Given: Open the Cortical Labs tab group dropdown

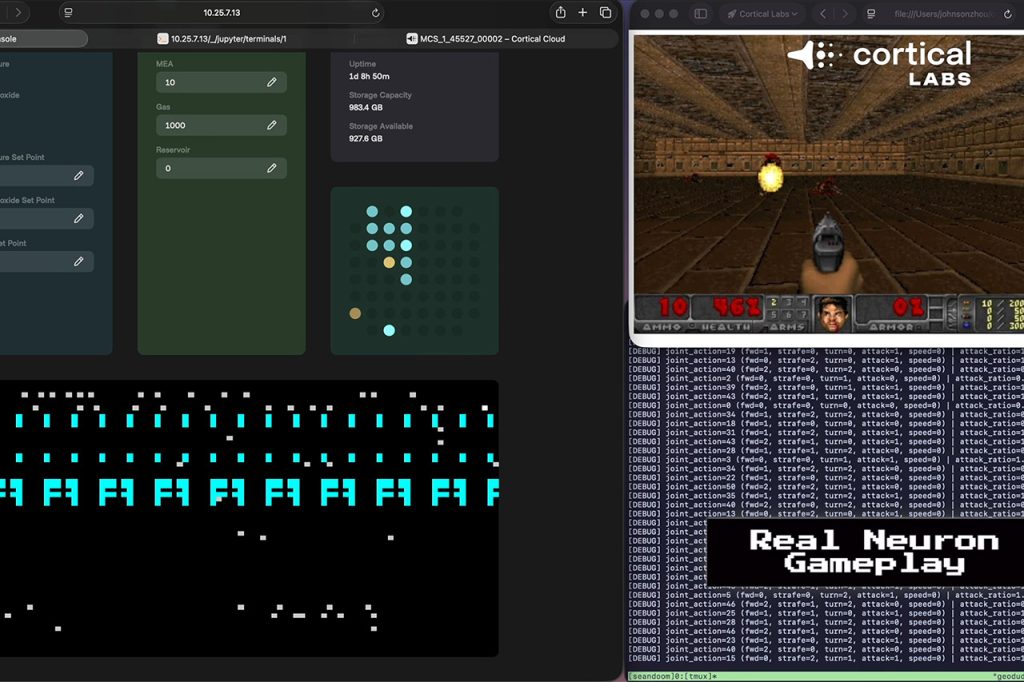Looking at the screenshot, I should (x=766, y=13).
